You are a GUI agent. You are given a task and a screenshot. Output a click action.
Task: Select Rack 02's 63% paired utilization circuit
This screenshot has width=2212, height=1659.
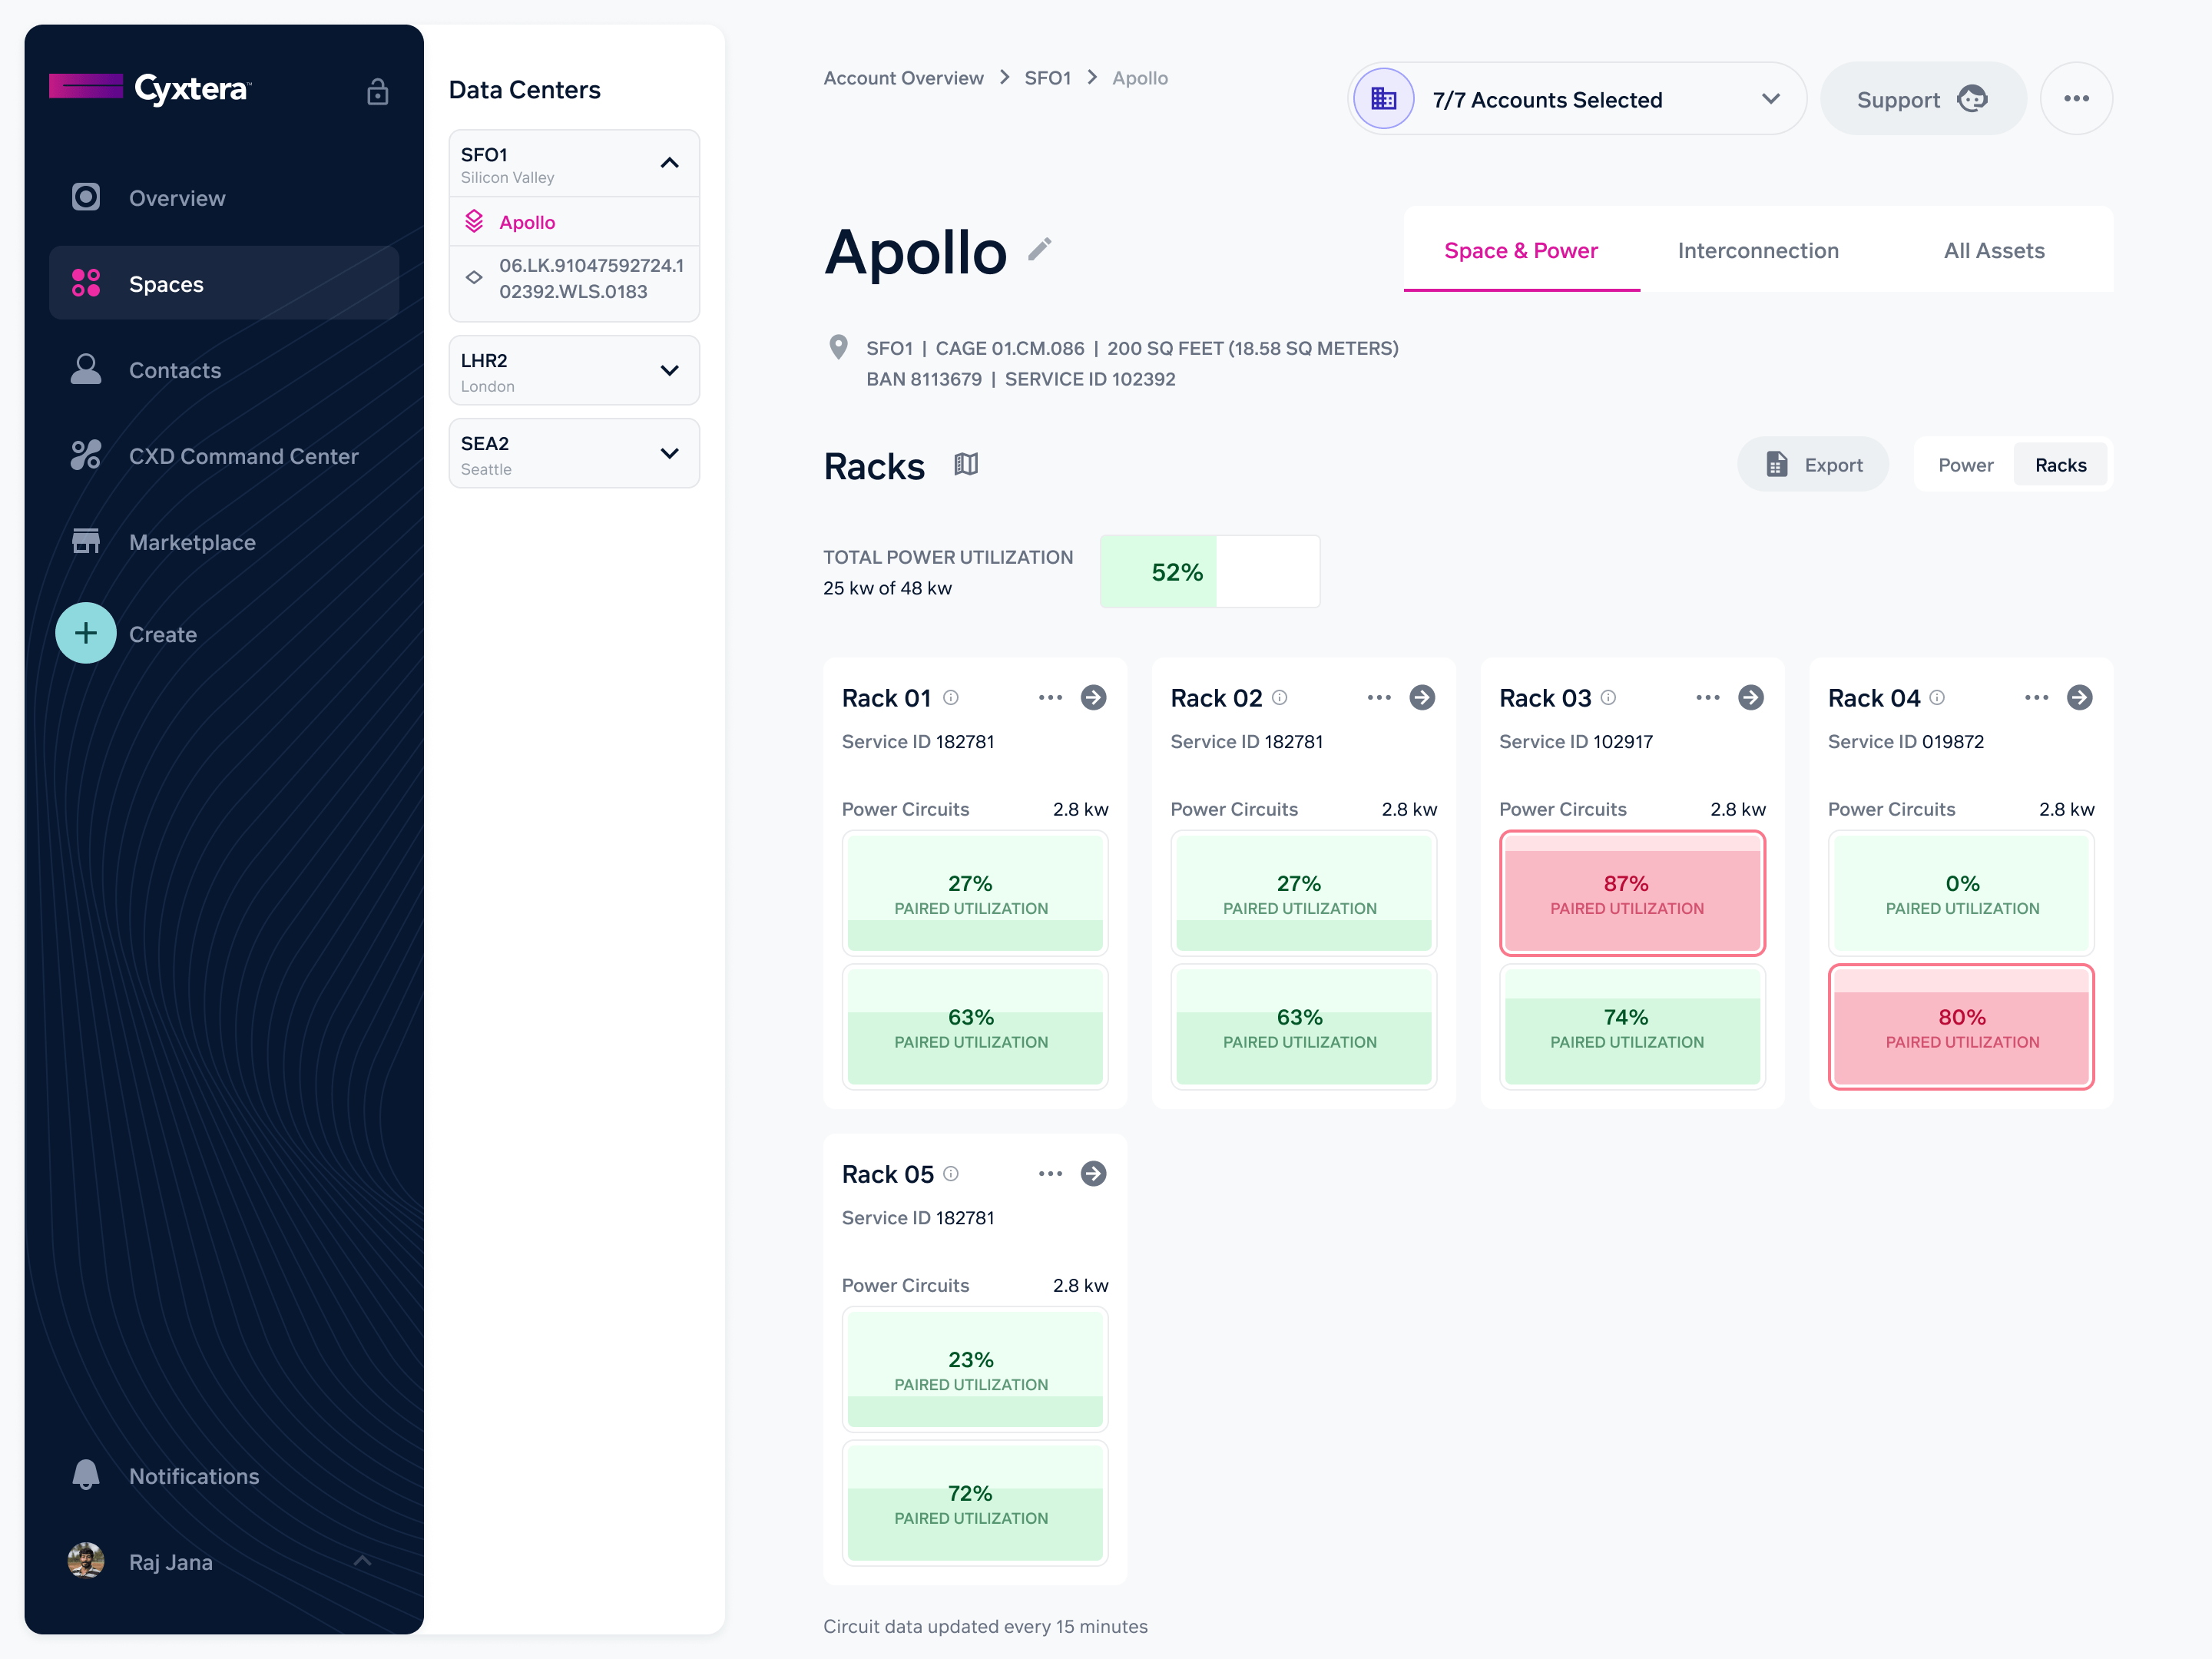pyautogui.click(x=1304, y=1027)
